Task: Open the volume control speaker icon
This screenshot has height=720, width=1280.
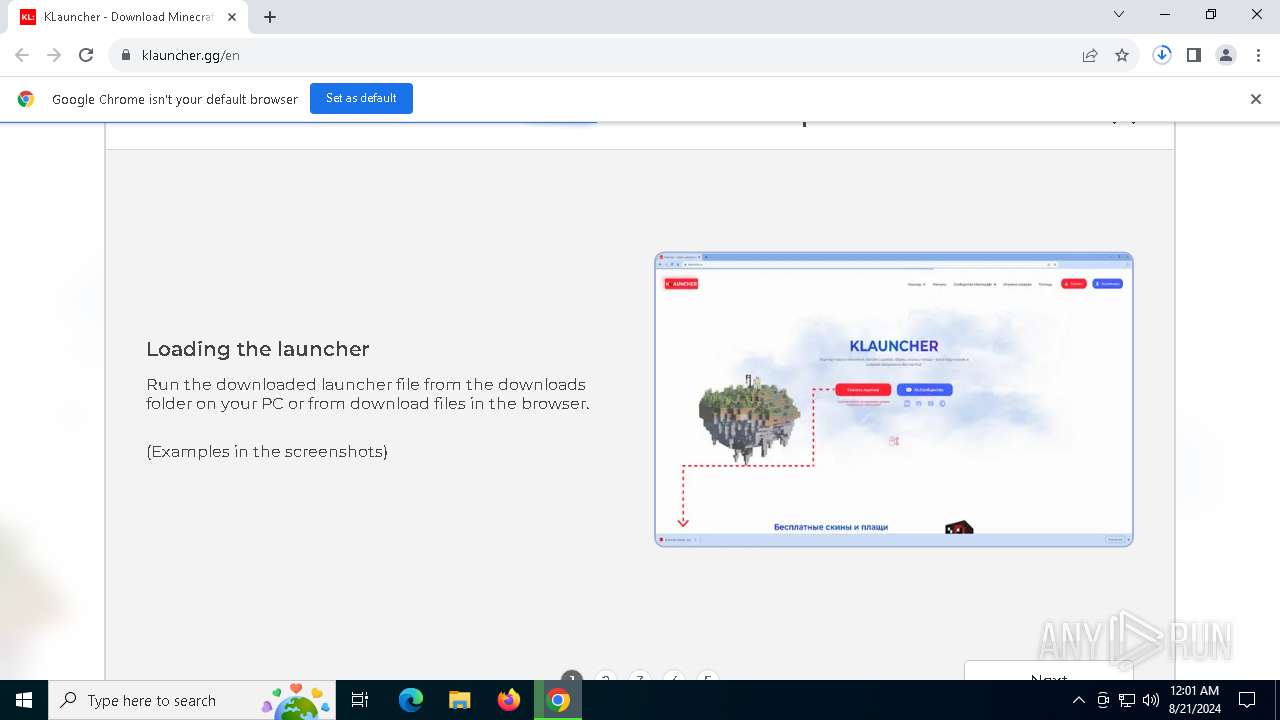Action: (1151, 700)
